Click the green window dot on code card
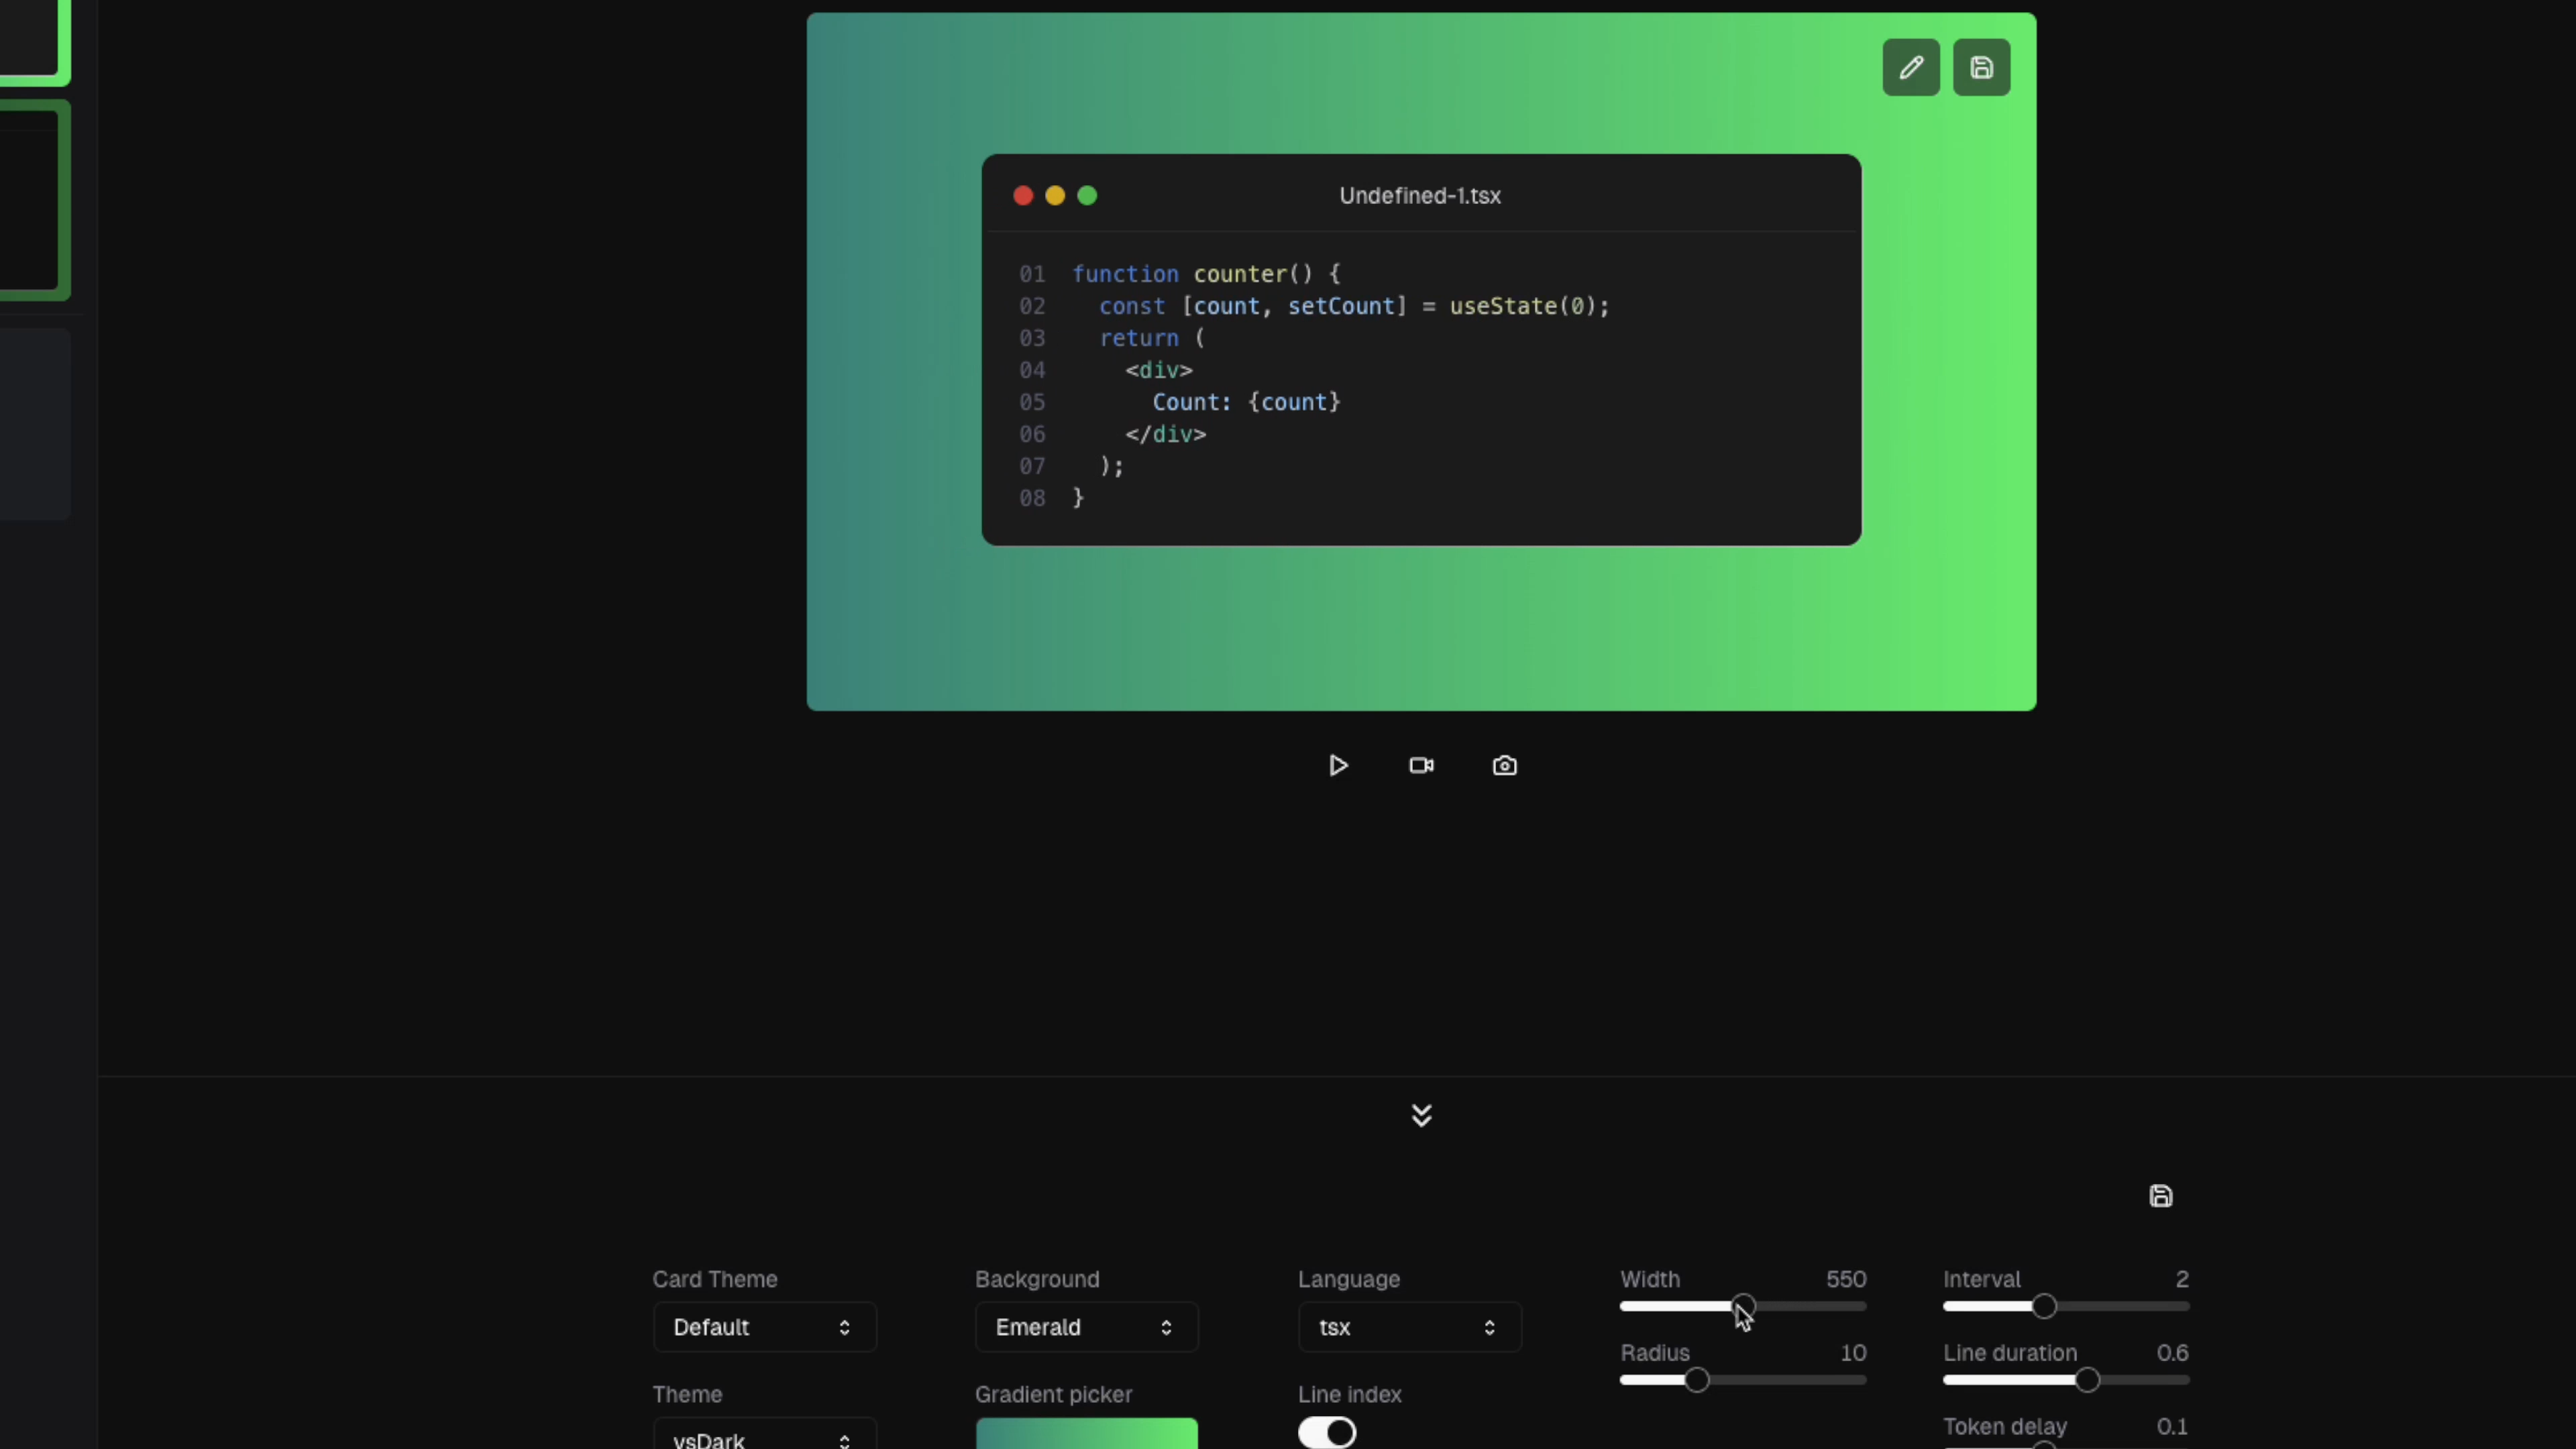This screenshot has width=2576, height=1449. click(1087, 196)
